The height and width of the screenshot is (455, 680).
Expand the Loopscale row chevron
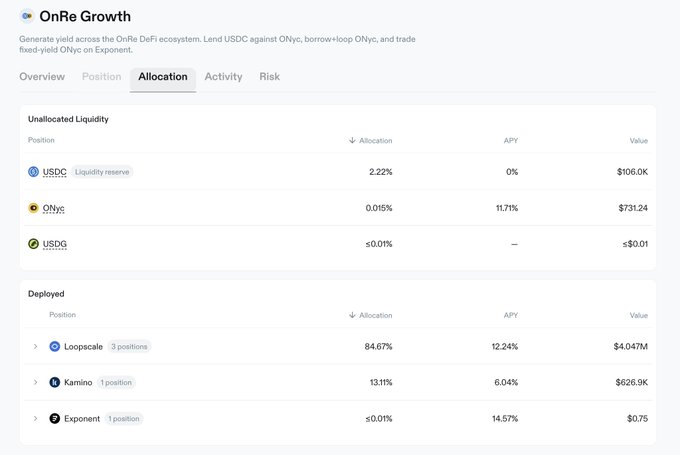click(36, 346)
